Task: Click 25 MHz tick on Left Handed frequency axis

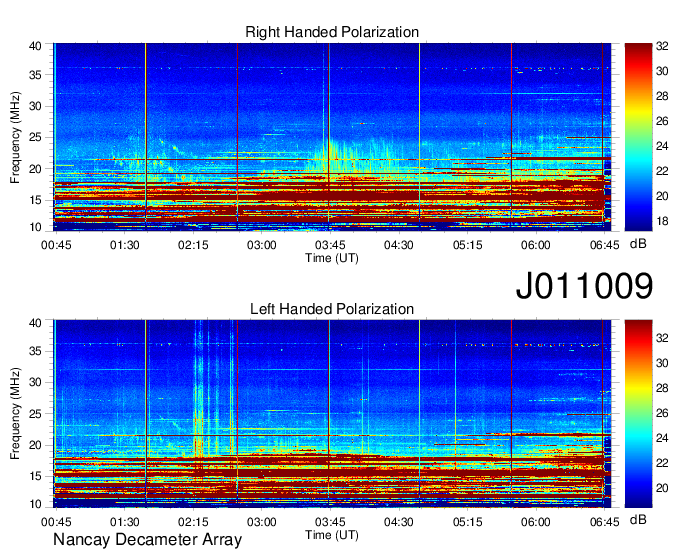Action: pos(35,414)
